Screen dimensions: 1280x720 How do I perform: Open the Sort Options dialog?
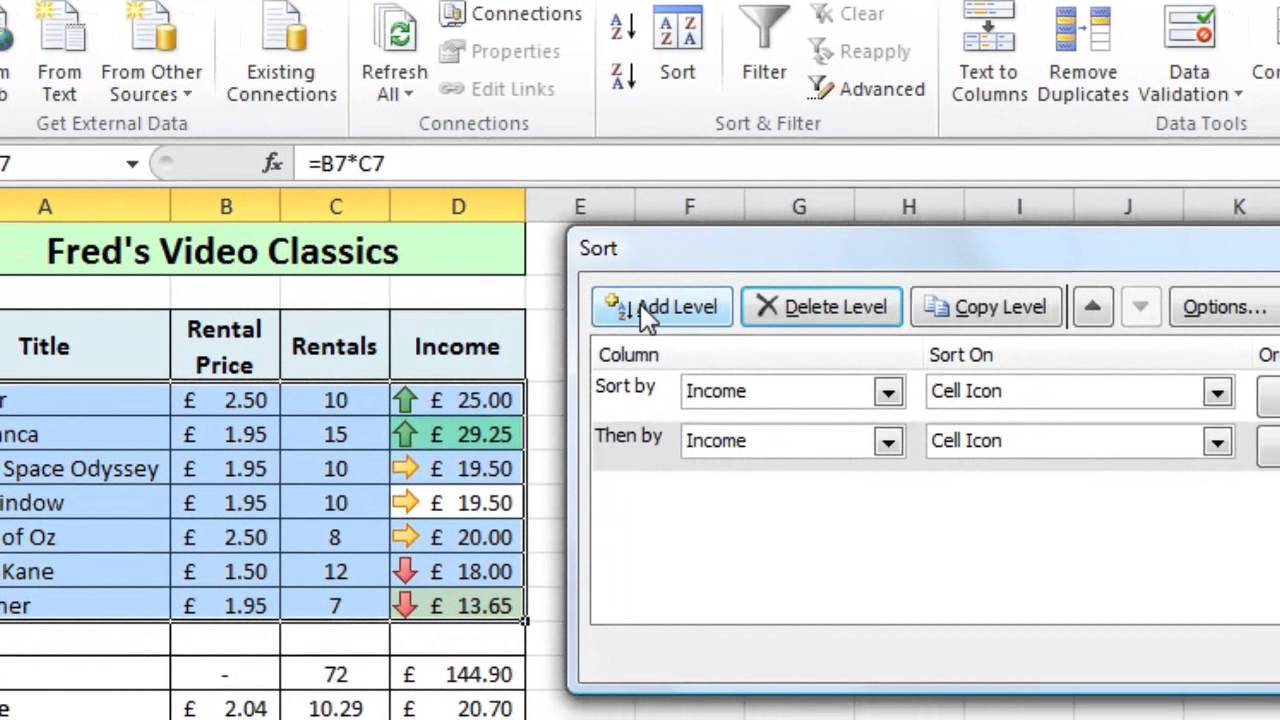[1223, 307]
